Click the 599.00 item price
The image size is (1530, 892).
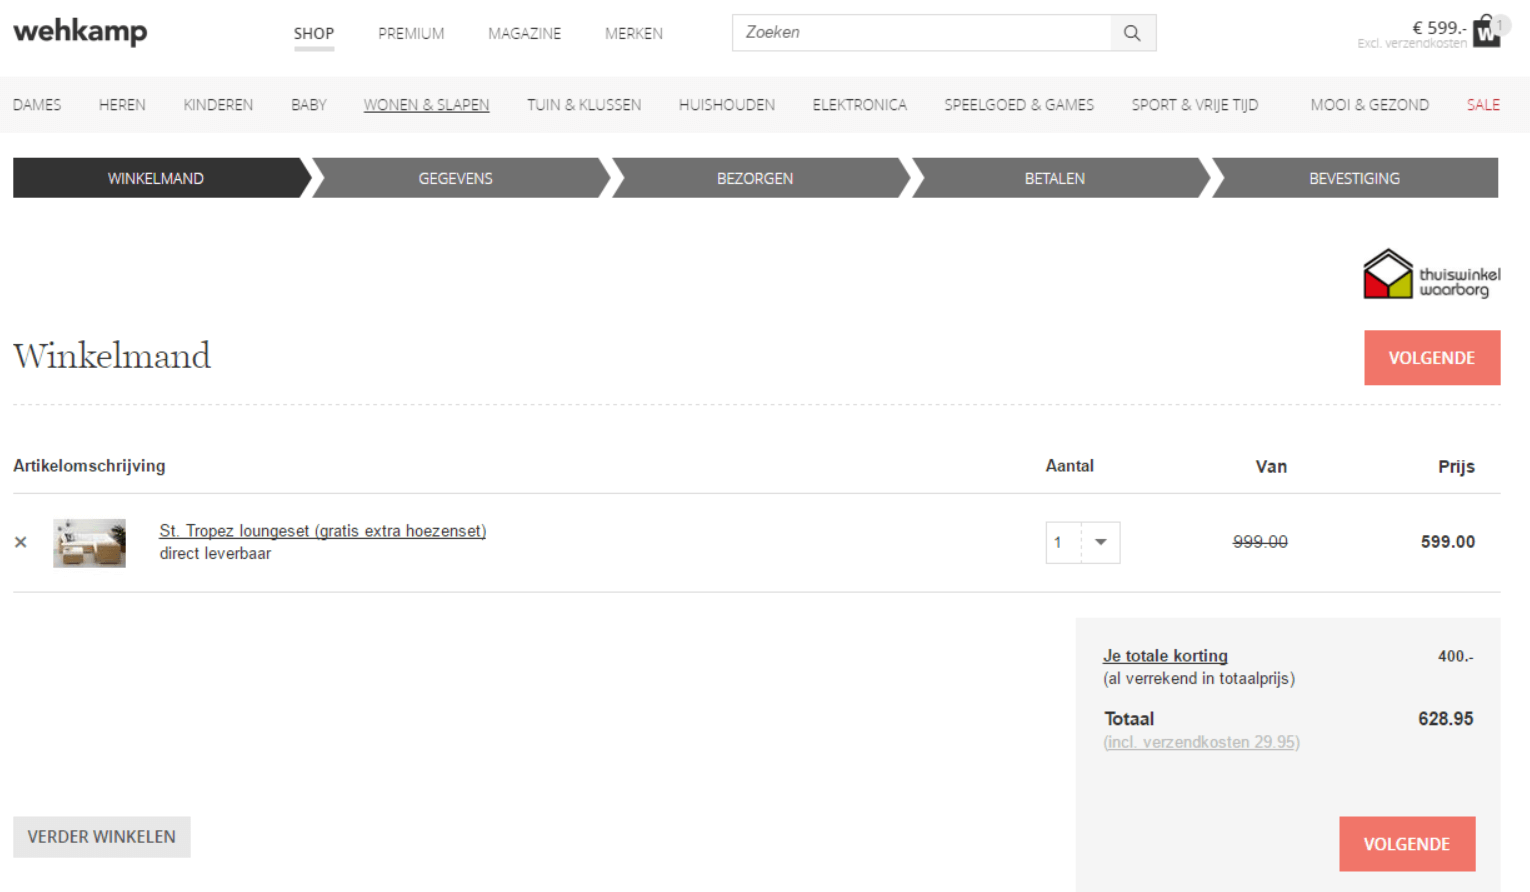(x=1448, y=542)
